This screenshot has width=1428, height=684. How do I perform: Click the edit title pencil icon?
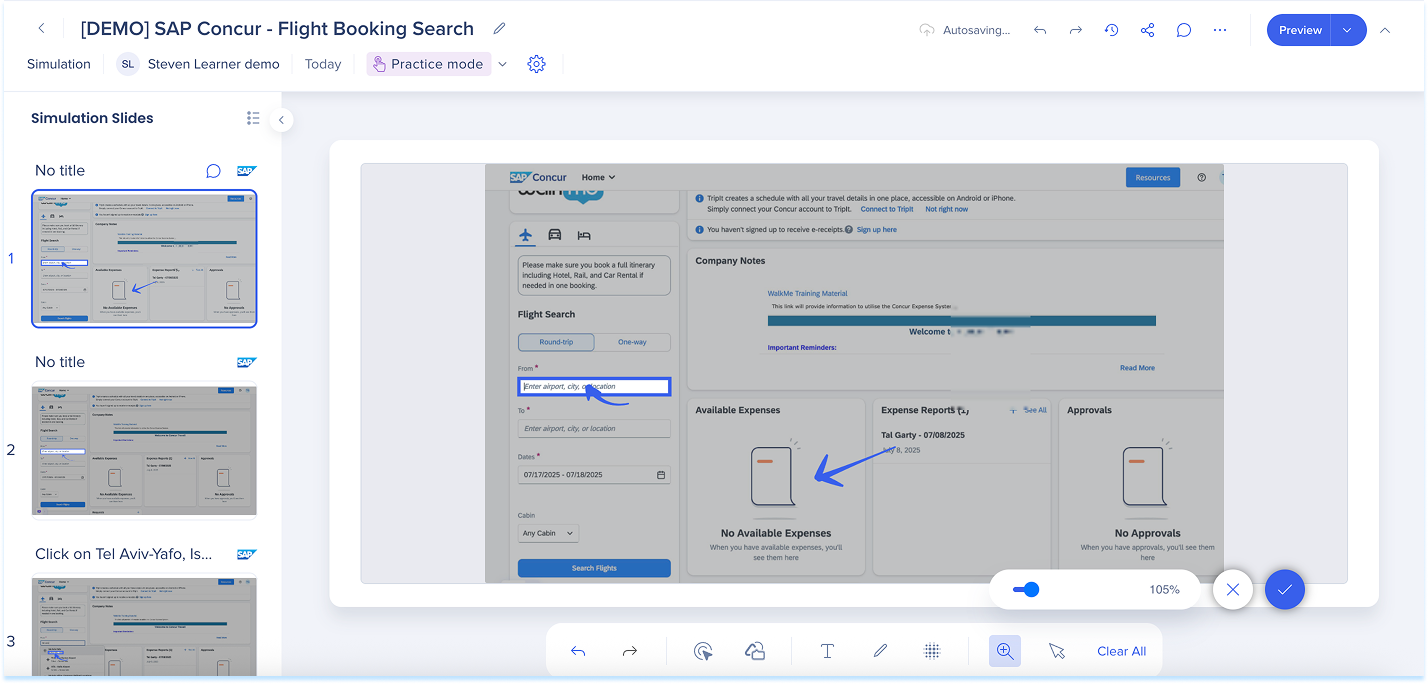(500, 29)
